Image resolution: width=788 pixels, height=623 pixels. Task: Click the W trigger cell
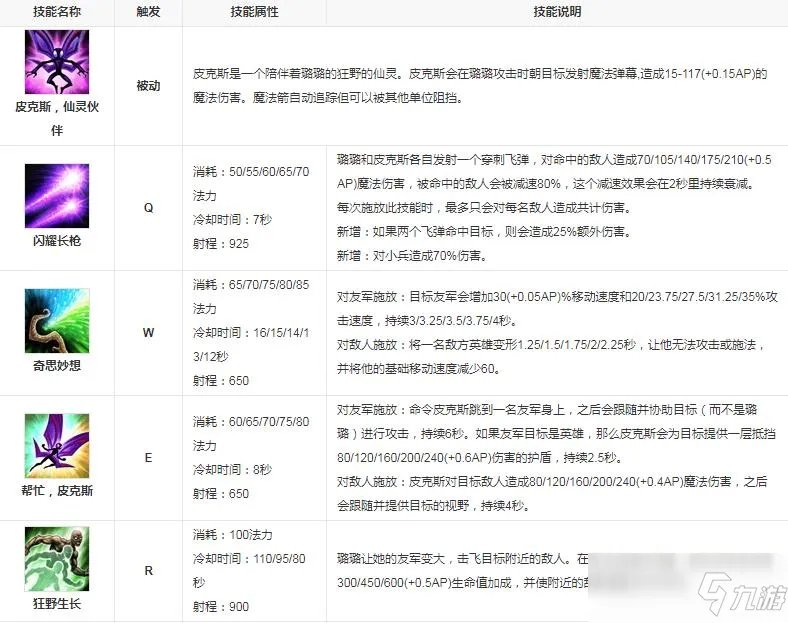[148, 333]
